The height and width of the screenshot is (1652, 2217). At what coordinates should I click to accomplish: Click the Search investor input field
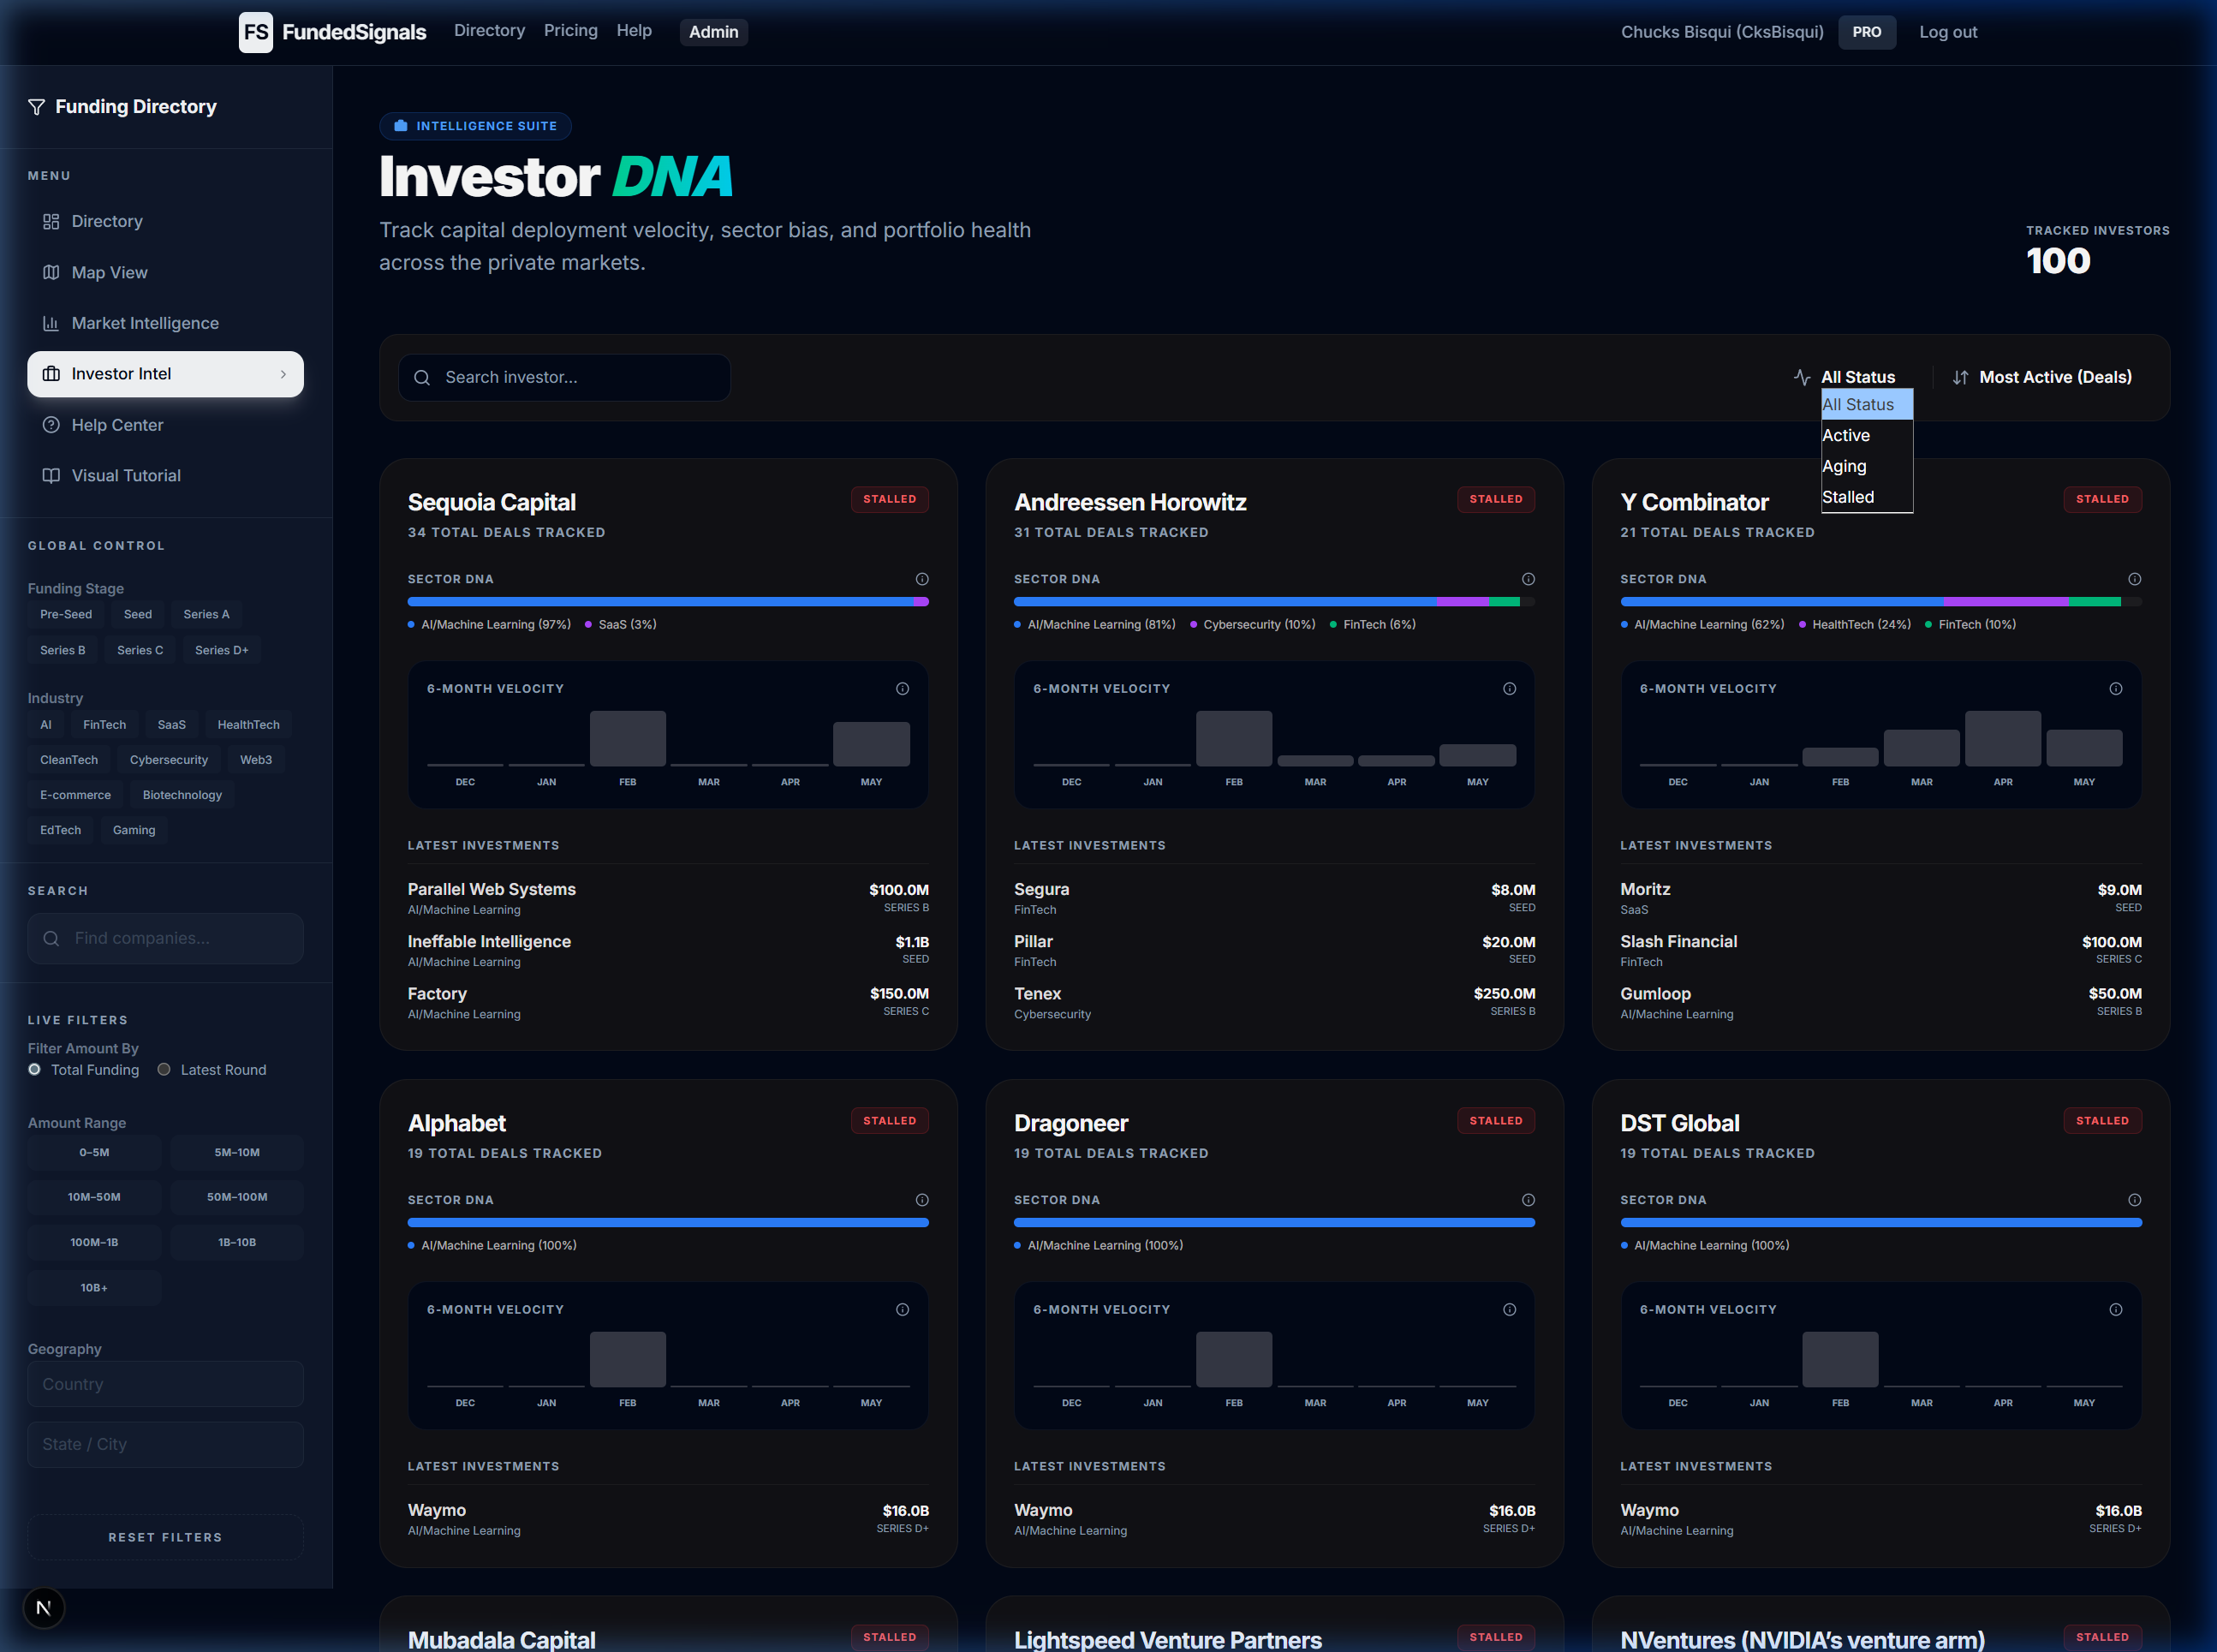pos(564,377)
